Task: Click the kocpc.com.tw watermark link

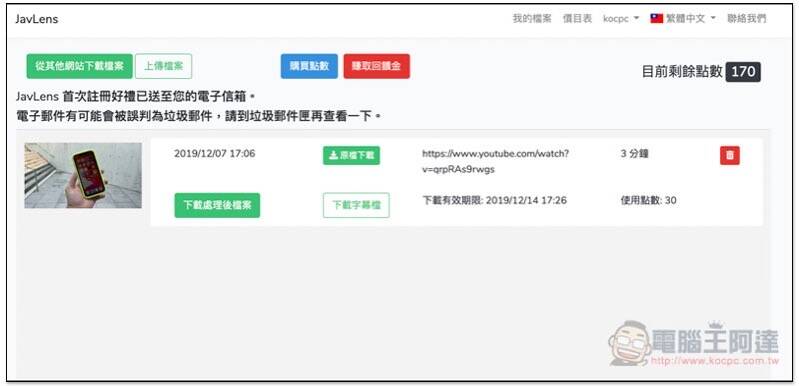Action: 716,361
